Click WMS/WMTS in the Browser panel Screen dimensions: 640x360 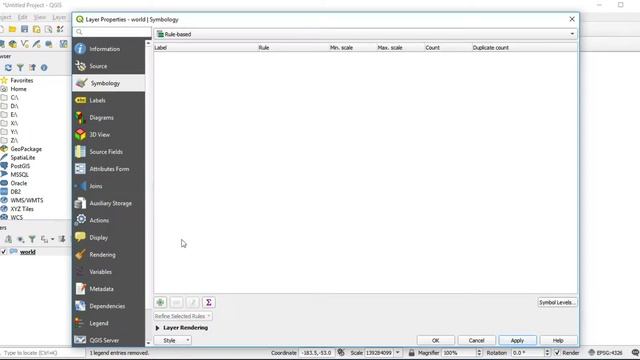(x=27, y=200)
